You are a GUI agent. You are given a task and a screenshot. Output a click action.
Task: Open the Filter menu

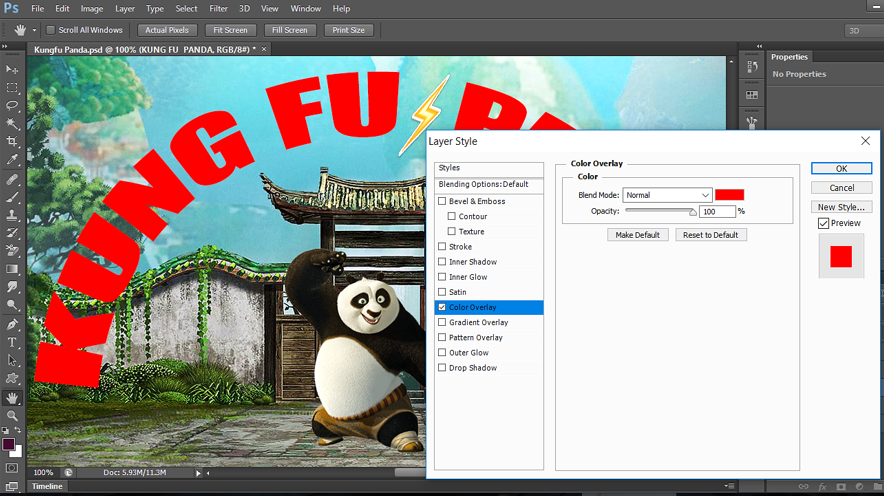click(218, 8)
